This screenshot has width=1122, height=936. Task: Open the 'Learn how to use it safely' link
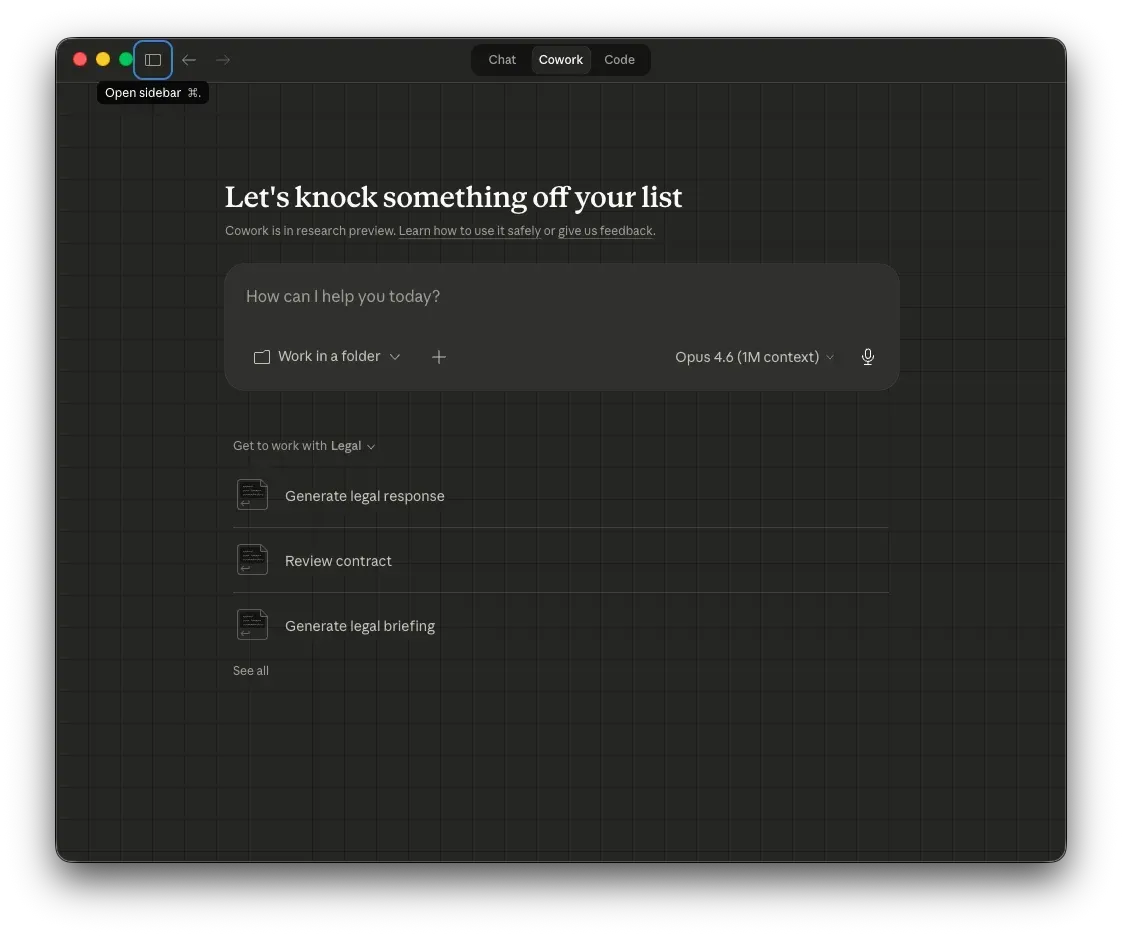(469, 231)
